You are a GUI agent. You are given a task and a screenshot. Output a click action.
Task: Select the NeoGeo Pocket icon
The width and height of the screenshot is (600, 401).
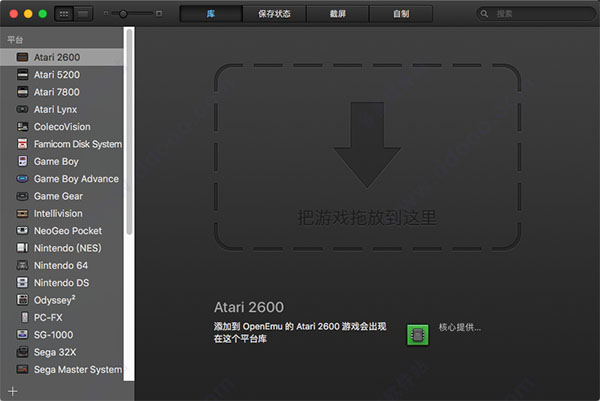23,230
